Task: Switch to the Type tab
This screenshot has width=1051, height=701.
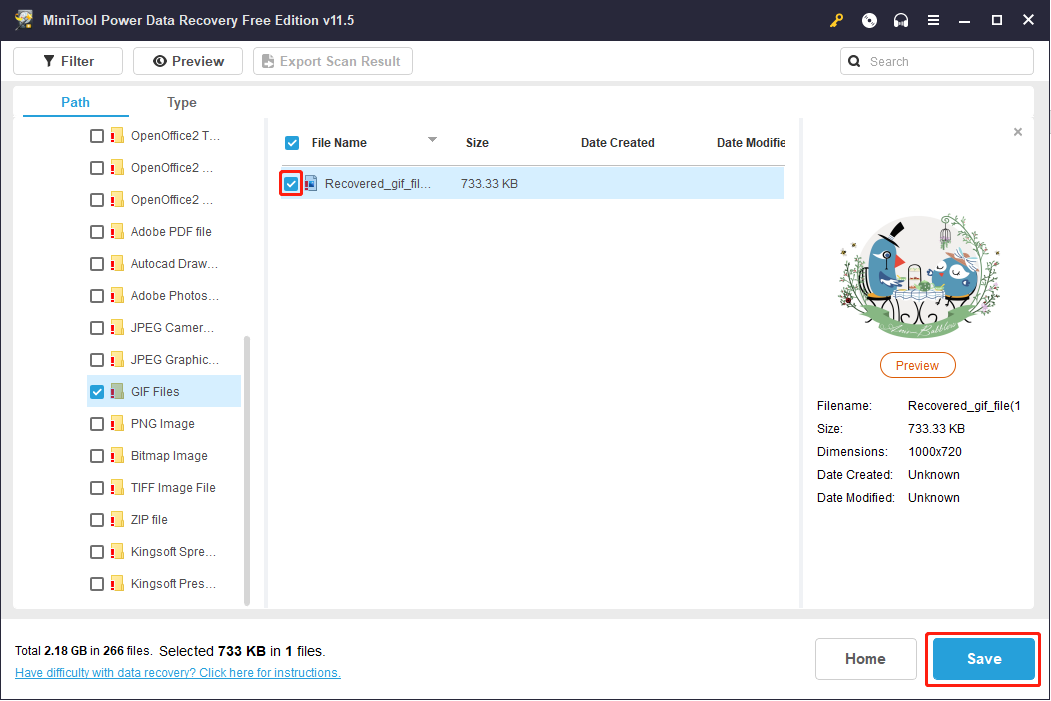Action: tap(182, 103)
